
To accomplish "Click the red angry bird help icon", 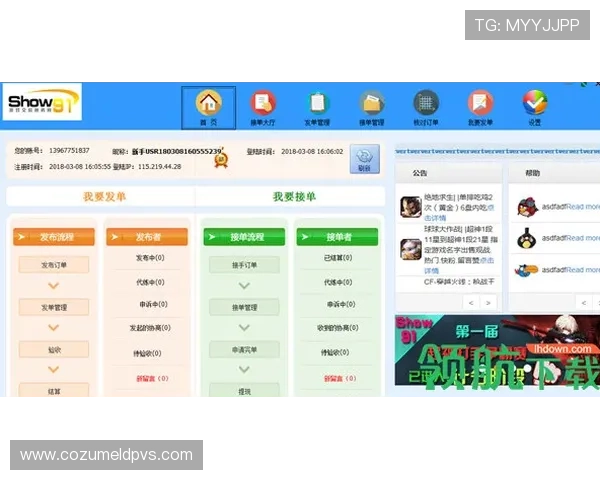I will pyautogui.click(x=528, y=207).
